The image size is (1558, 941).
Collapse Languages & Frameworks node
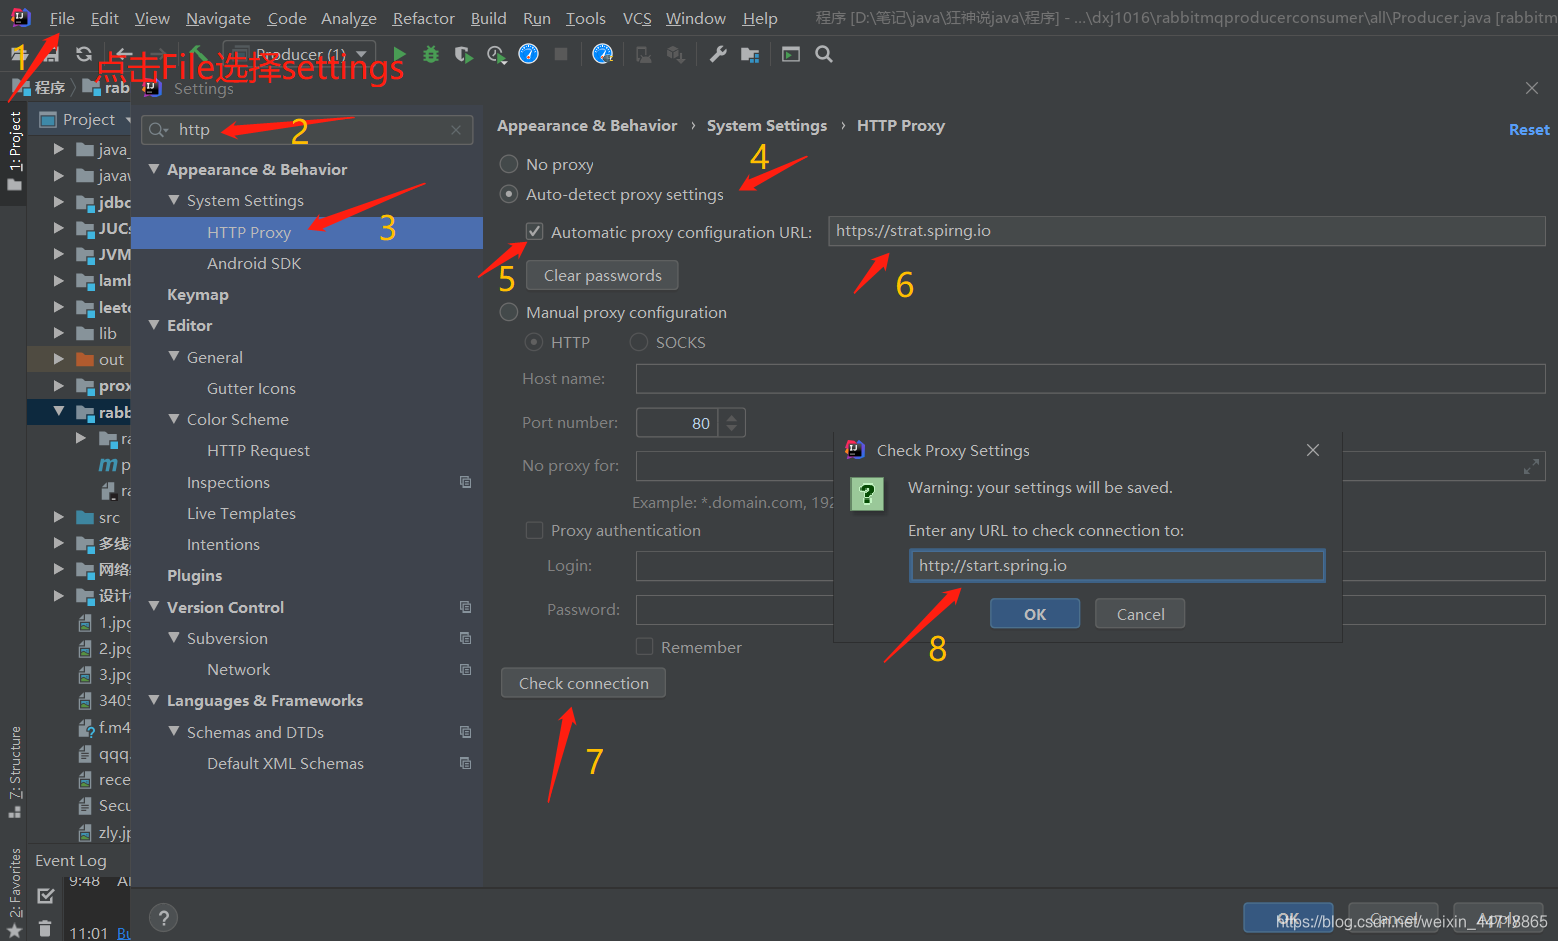pyautogui.click(x=154, y=700)
